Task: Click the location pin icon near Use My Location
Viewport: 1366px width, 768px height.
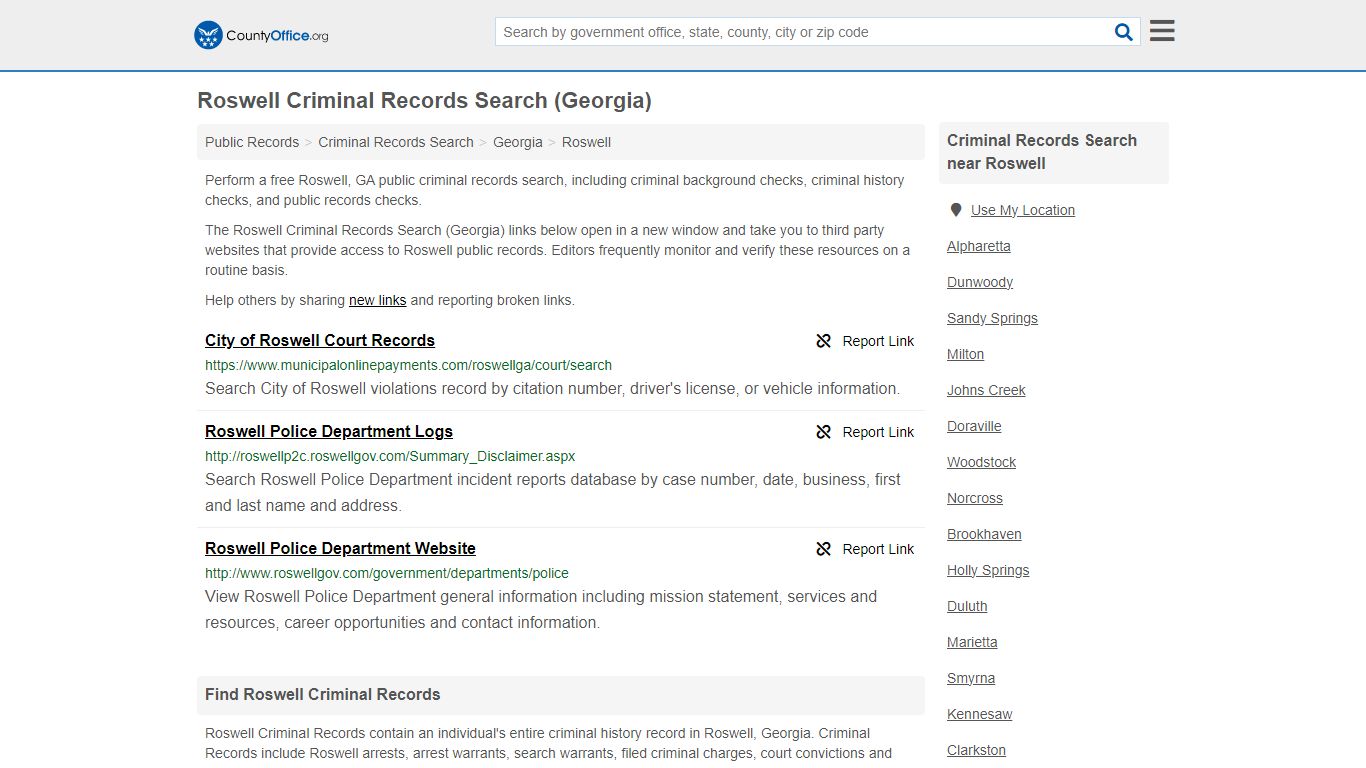Action: pyautogui.click(x=956, y=210)
